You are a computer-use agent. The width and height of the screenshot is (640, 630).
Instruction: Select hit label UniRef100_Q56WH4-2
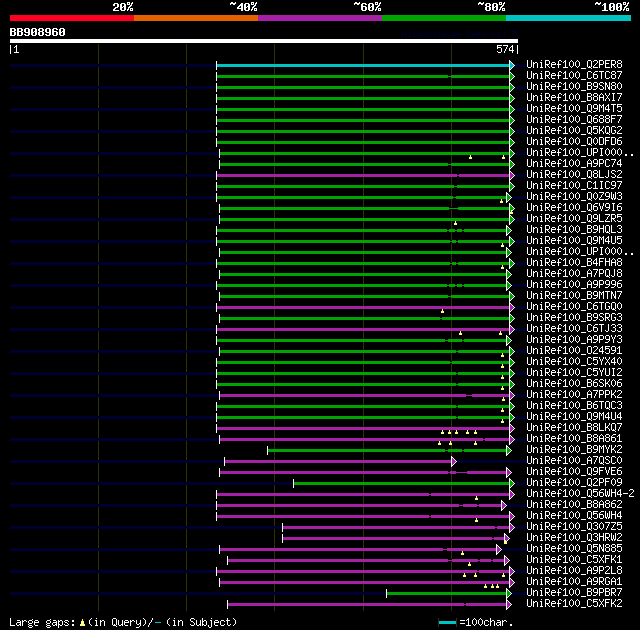580,494
